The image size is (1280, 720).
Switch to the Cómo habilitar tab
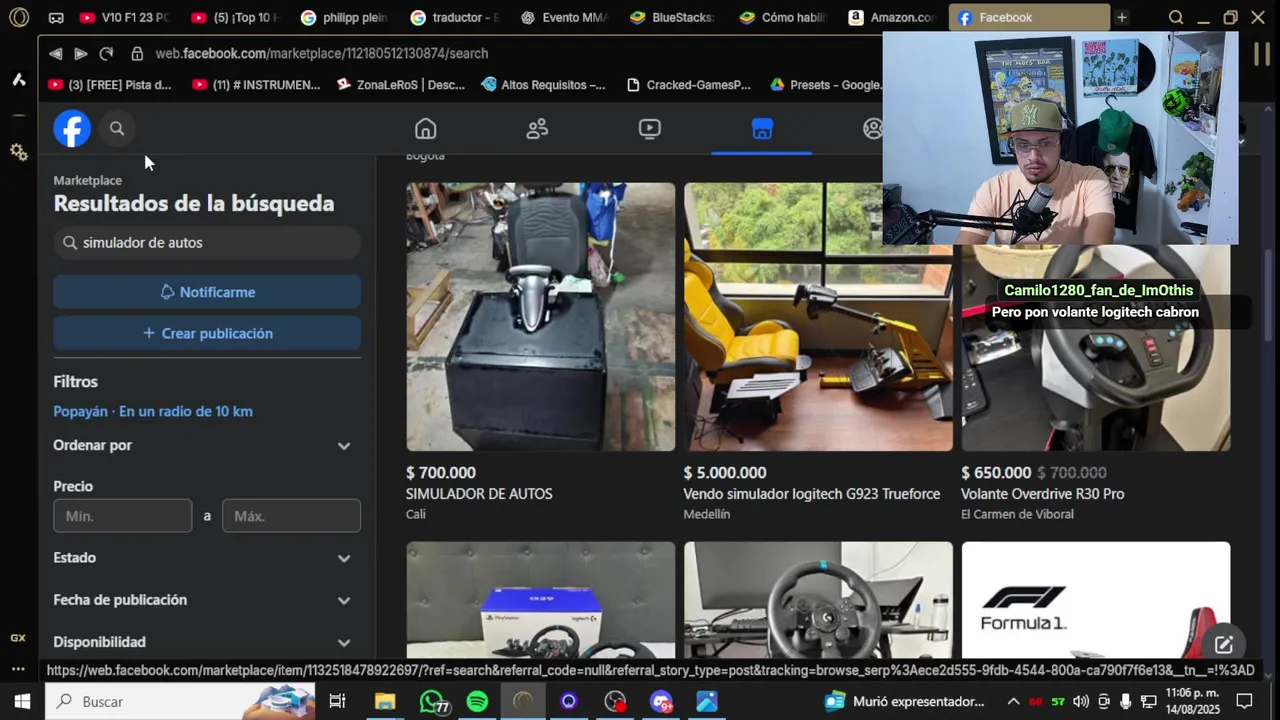[x=784, y=17]
